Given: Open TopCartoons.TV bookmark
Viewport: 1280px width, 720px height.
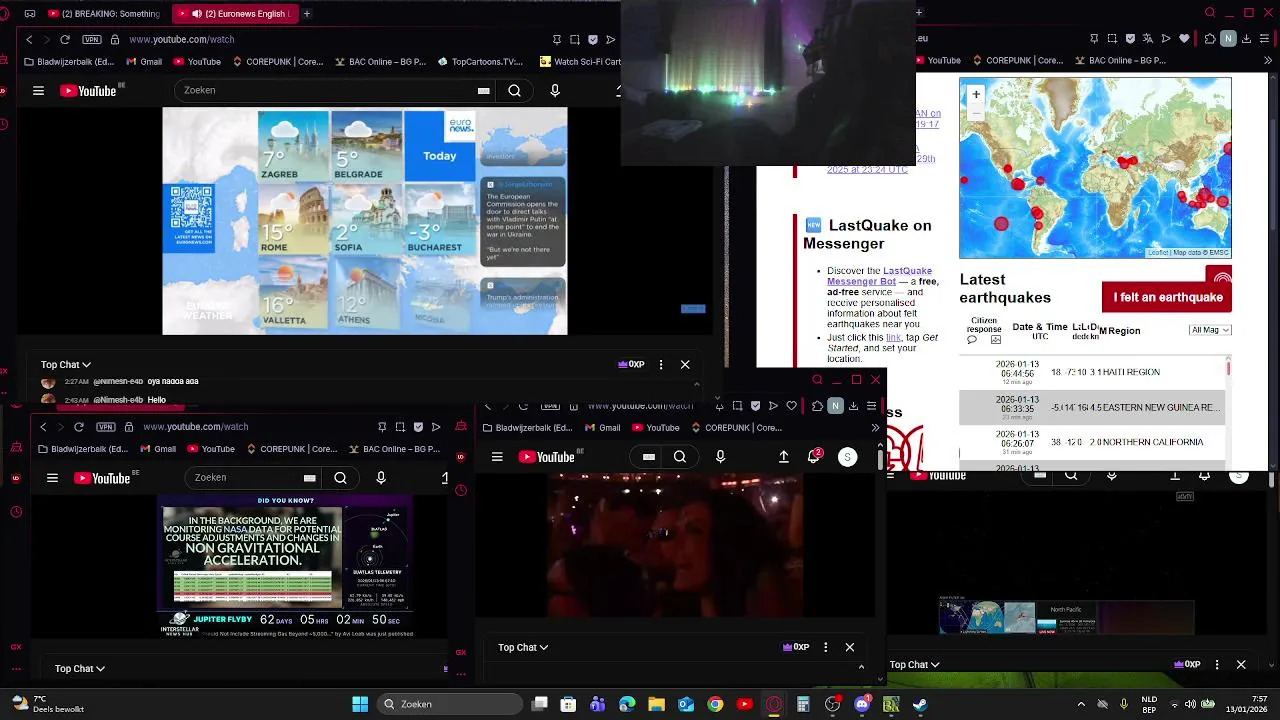Looking at the screenshot, I should pyautogui.click(x=479, y=61).
